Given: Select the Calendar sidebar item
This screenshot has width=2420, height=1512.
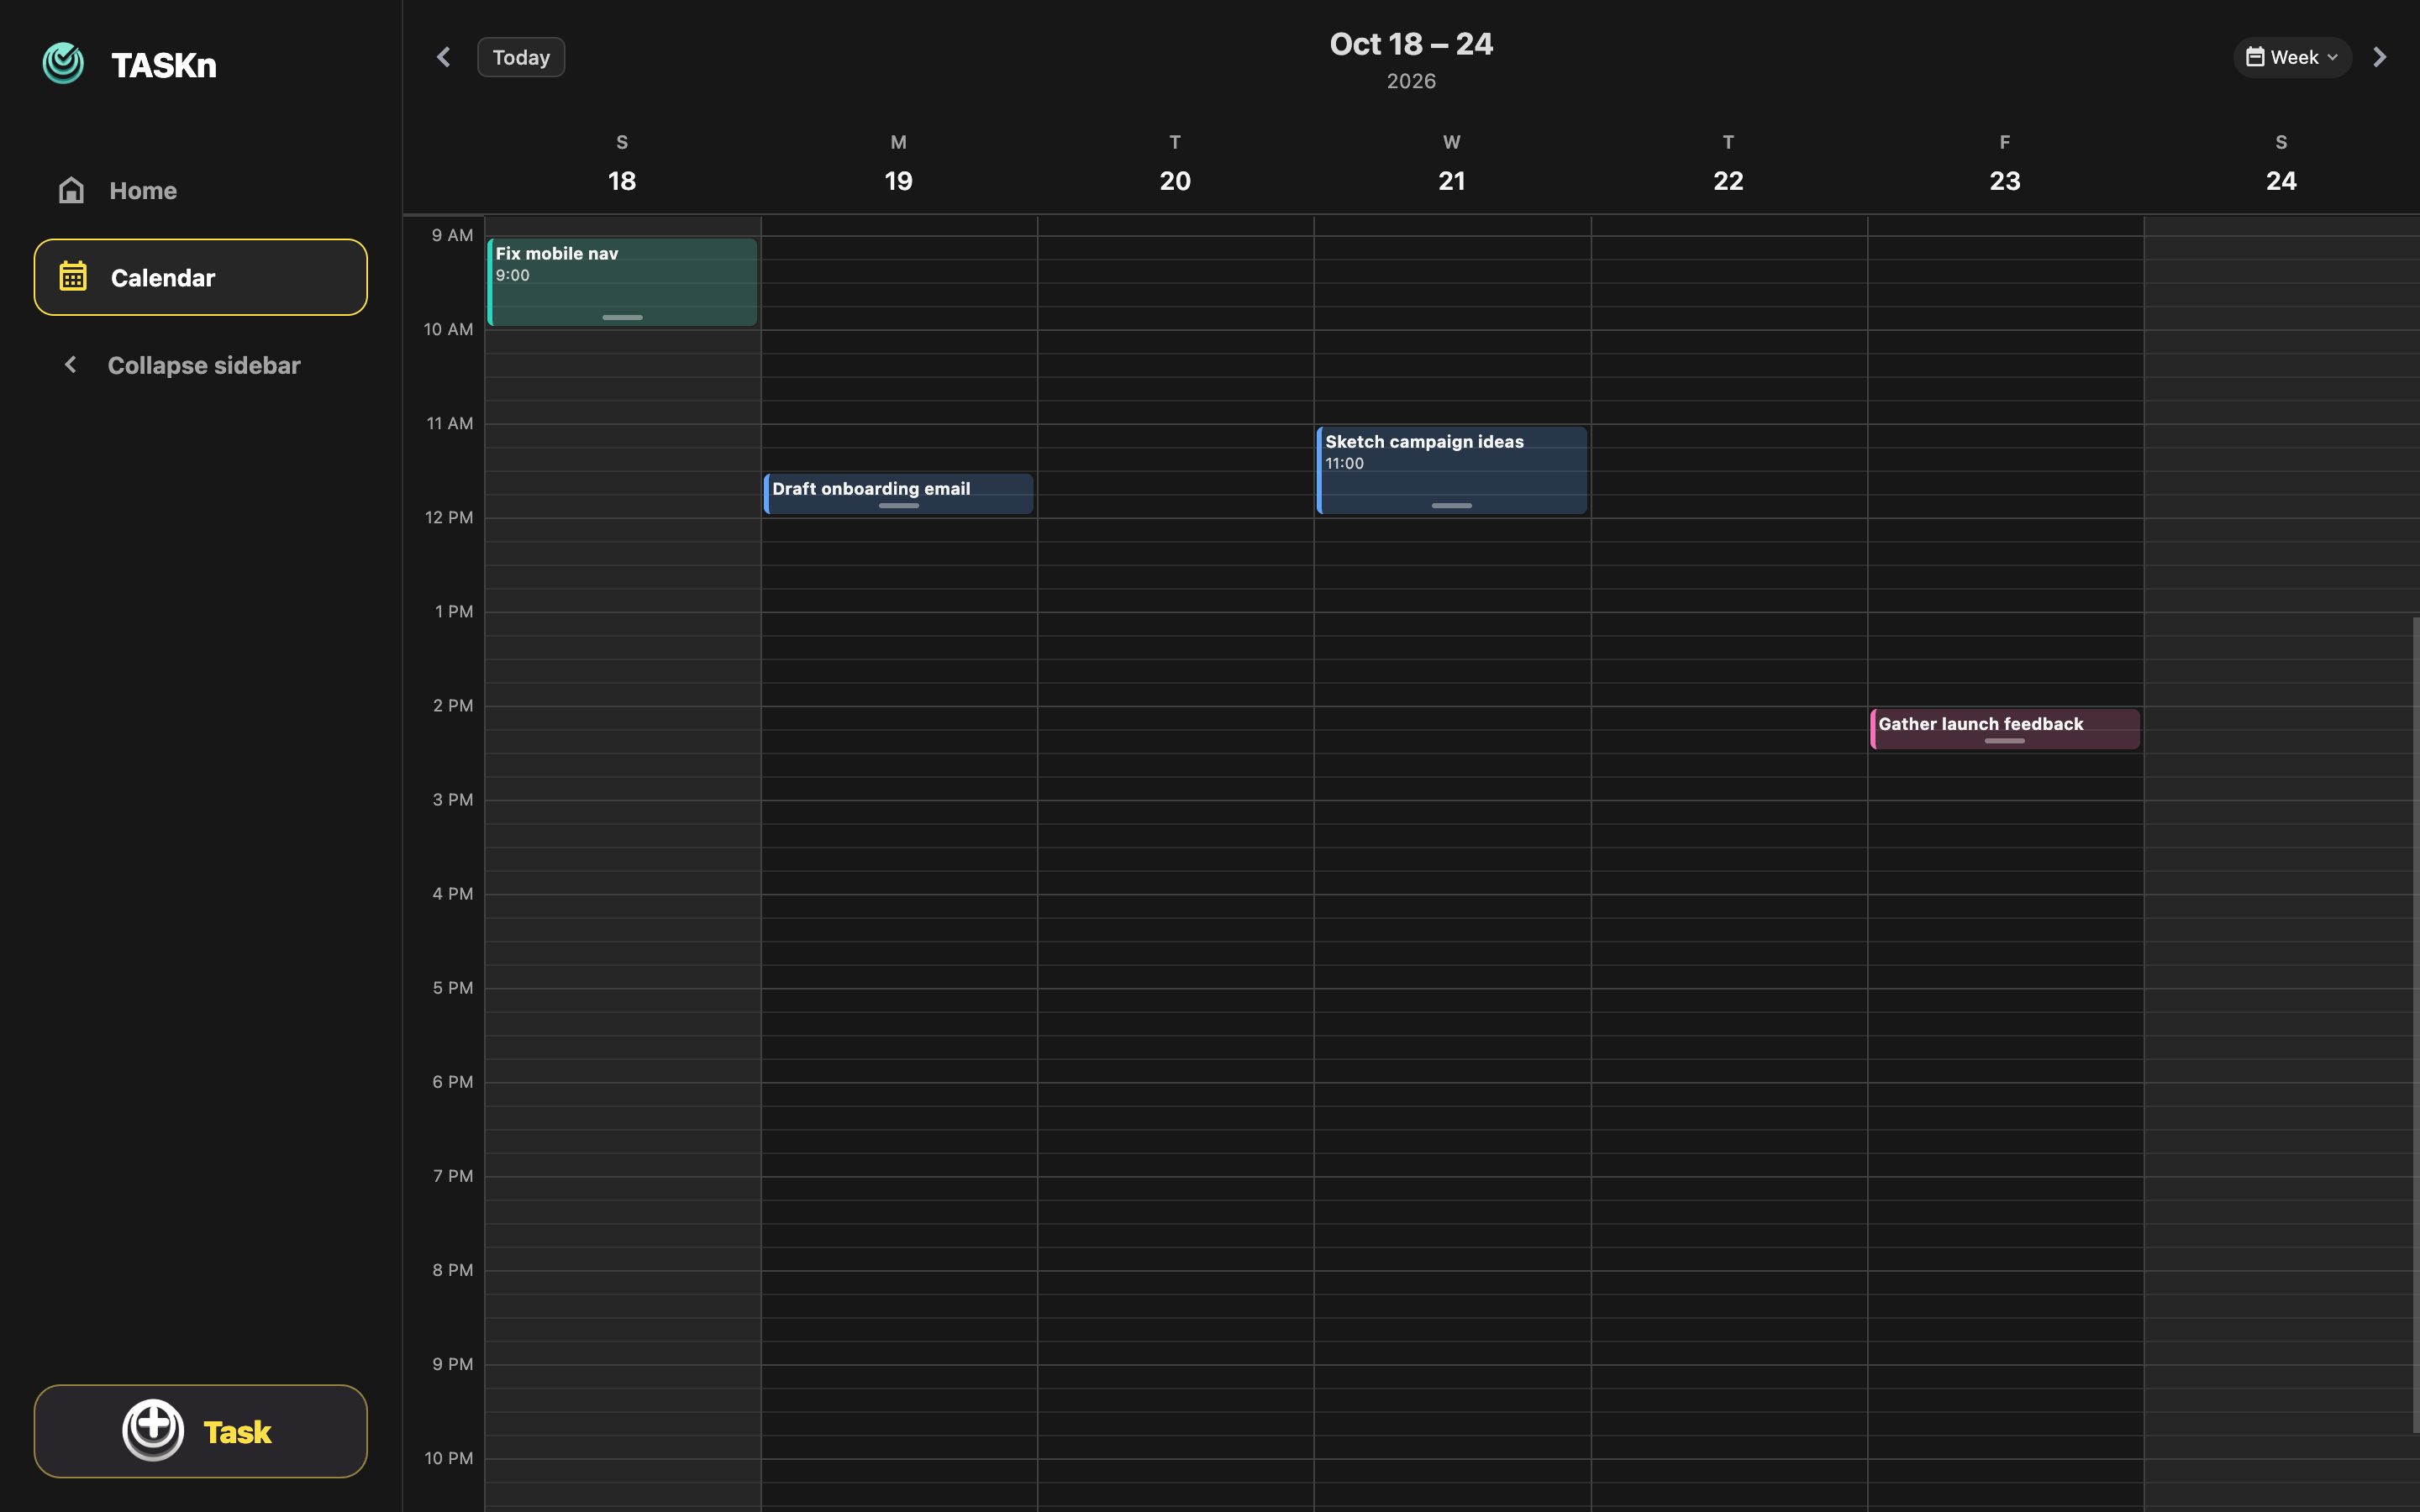Looking at the screenshot, I should coord(200,277).
